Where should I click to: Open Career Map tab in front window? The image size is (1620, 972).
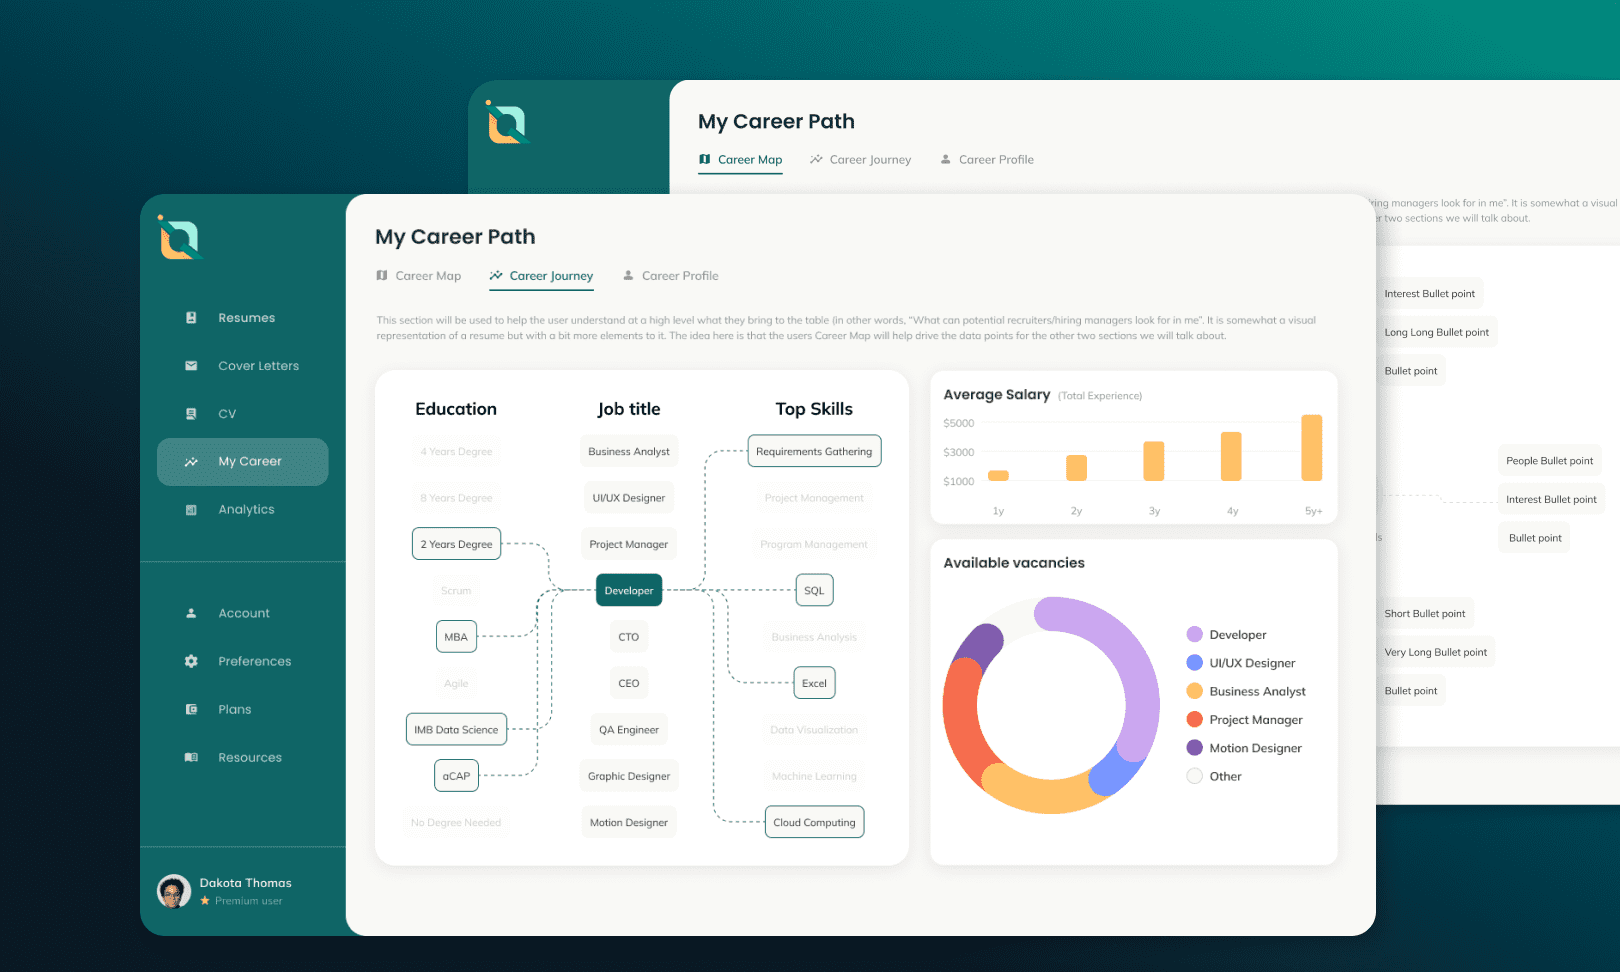coord(418,276)
